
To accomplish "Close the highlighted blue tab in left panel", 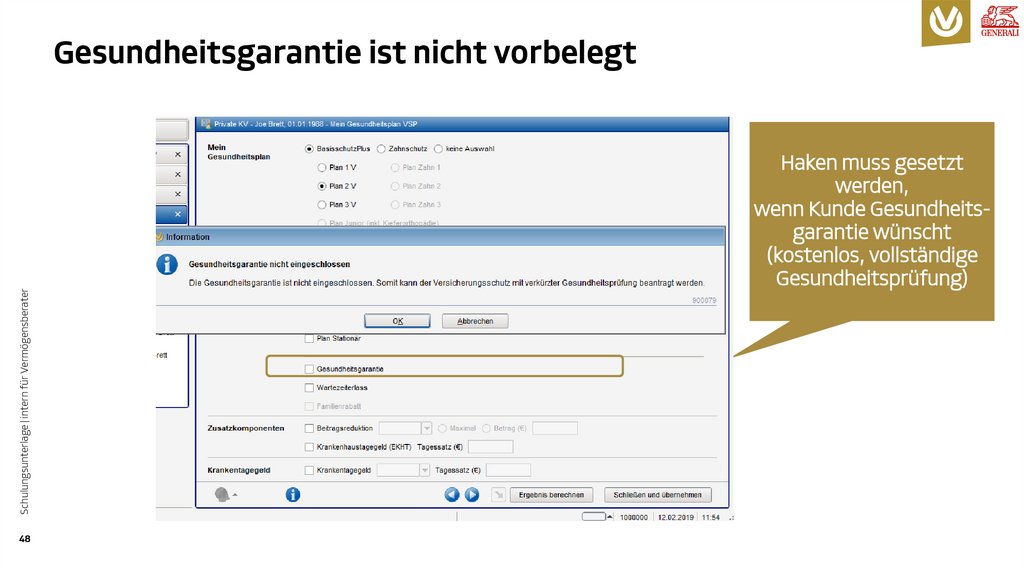I will (x=178, y=214).
